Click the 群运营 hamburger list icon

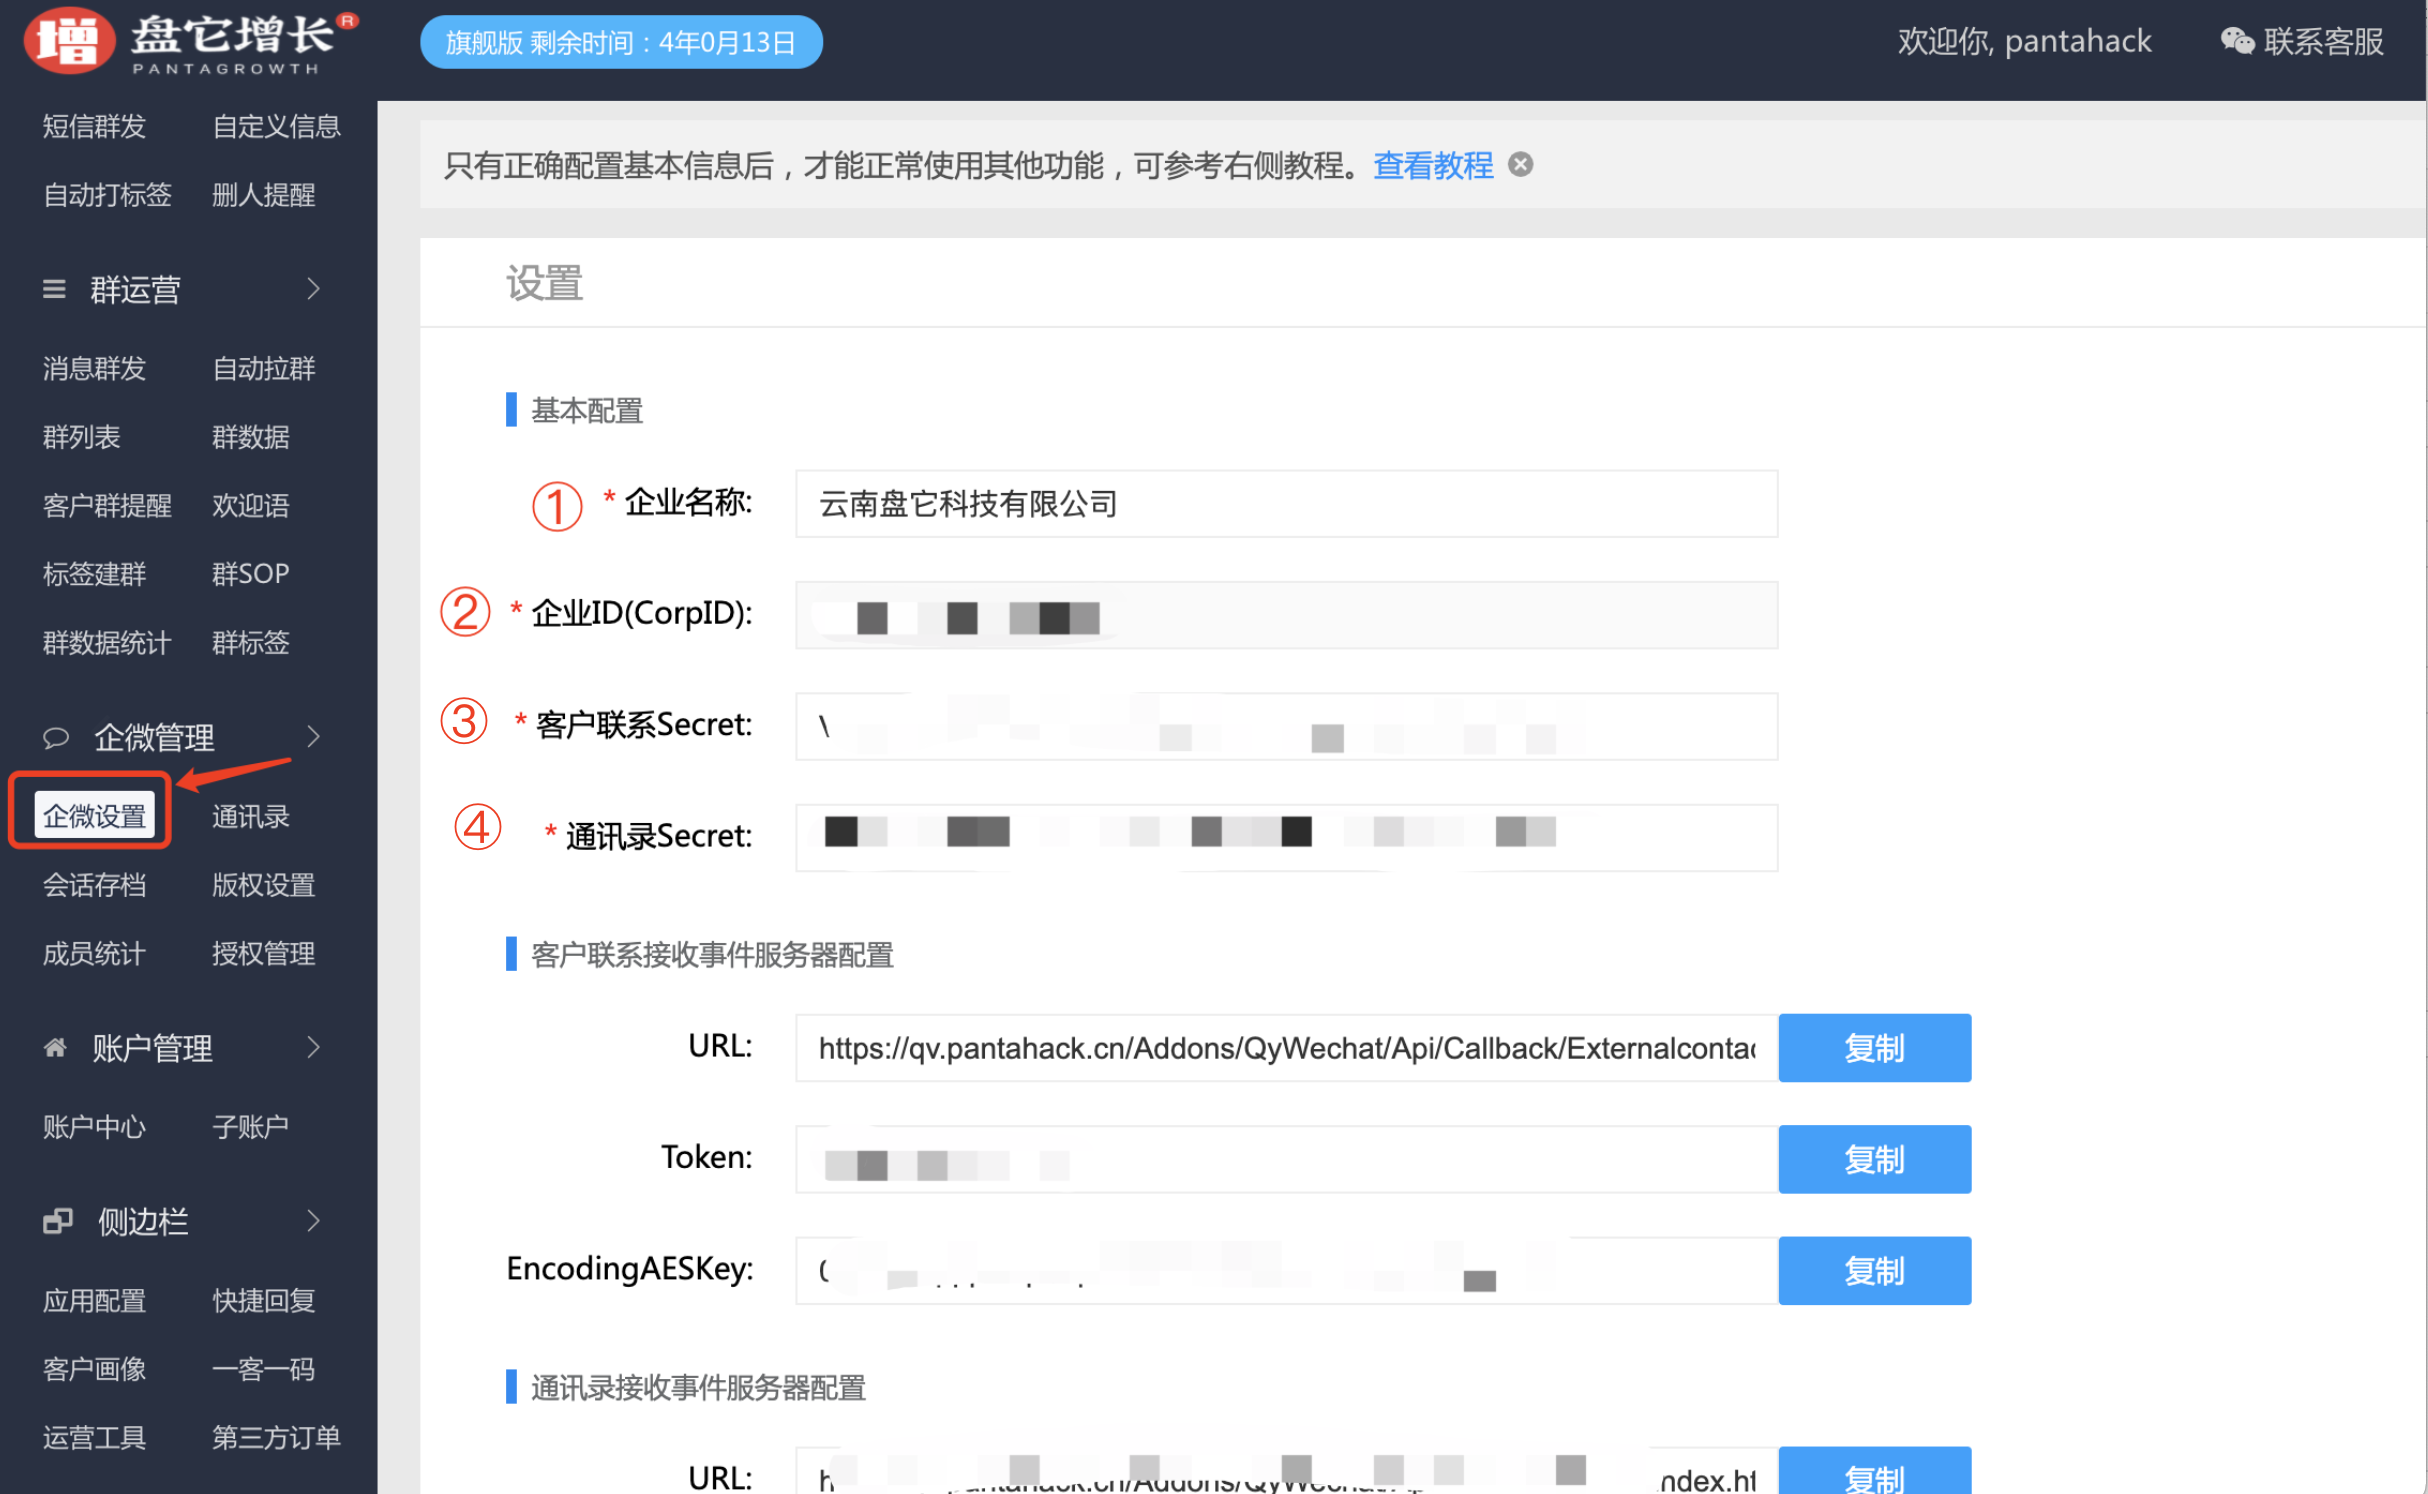tap(54, 289)
